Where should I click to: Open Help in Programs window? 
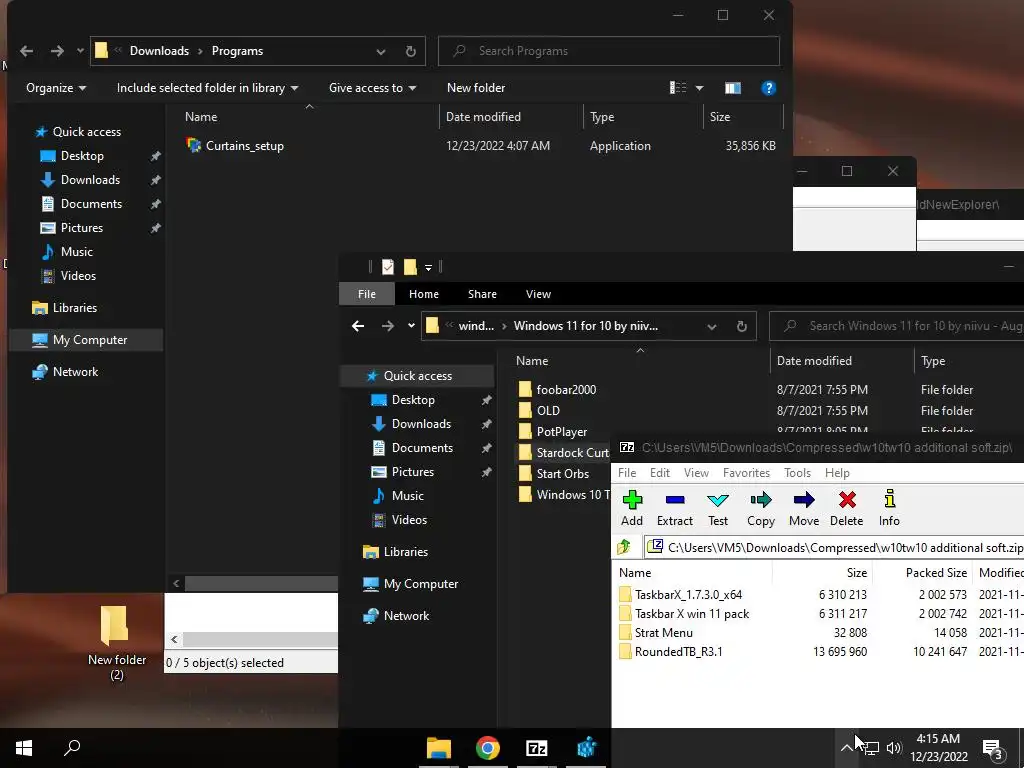tap(769, 88)
